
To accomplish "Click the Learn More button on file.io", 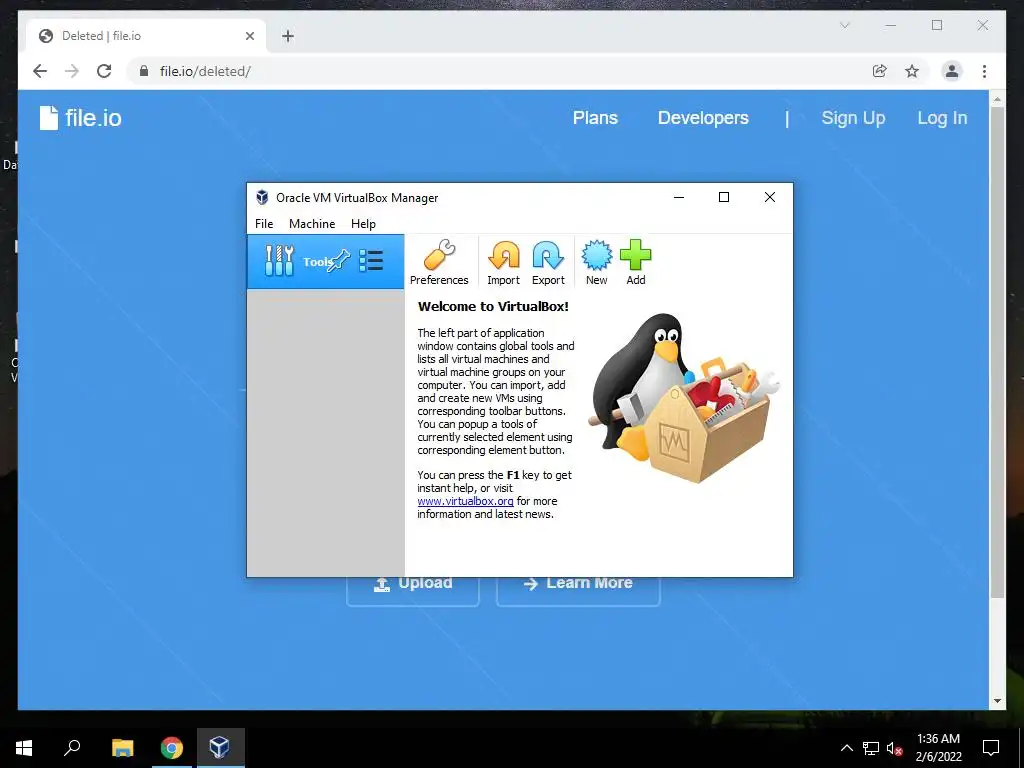I will (x=578, y=591).
